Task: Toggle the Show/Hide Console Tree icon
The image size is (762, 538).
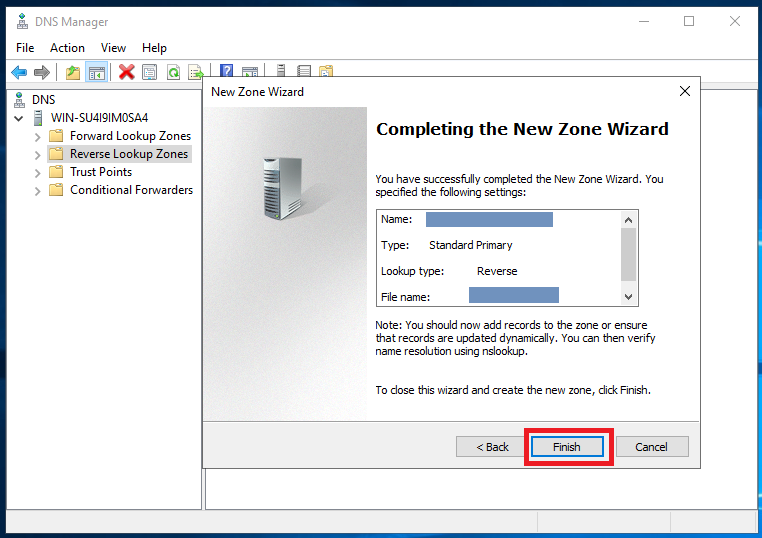Action: (x=96, y=72)
